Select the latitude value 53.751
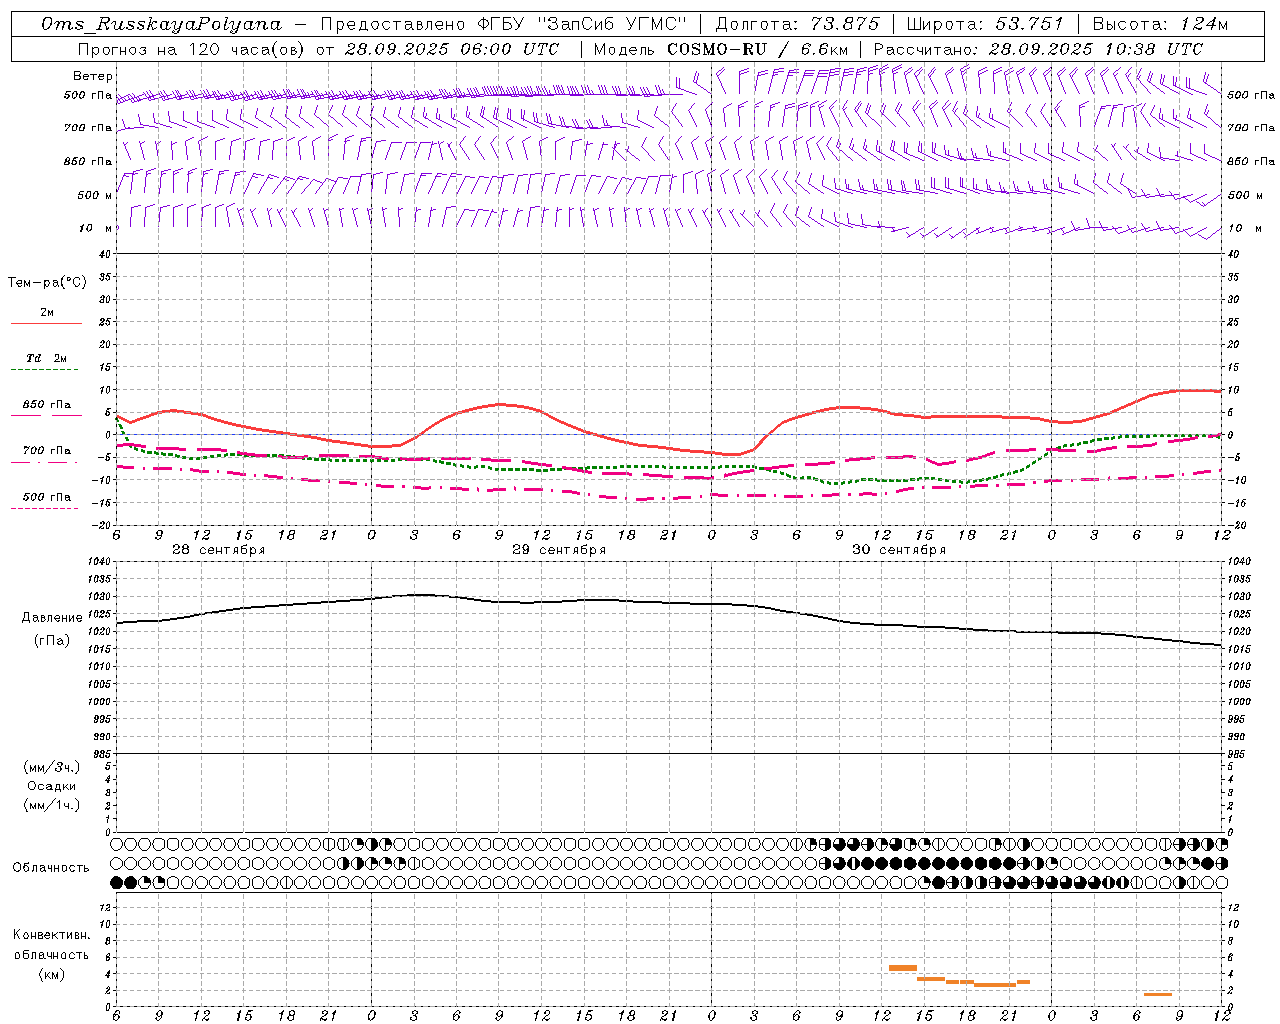The height and width of the screenshot is (1024, 1280). tap(1031, 24)
